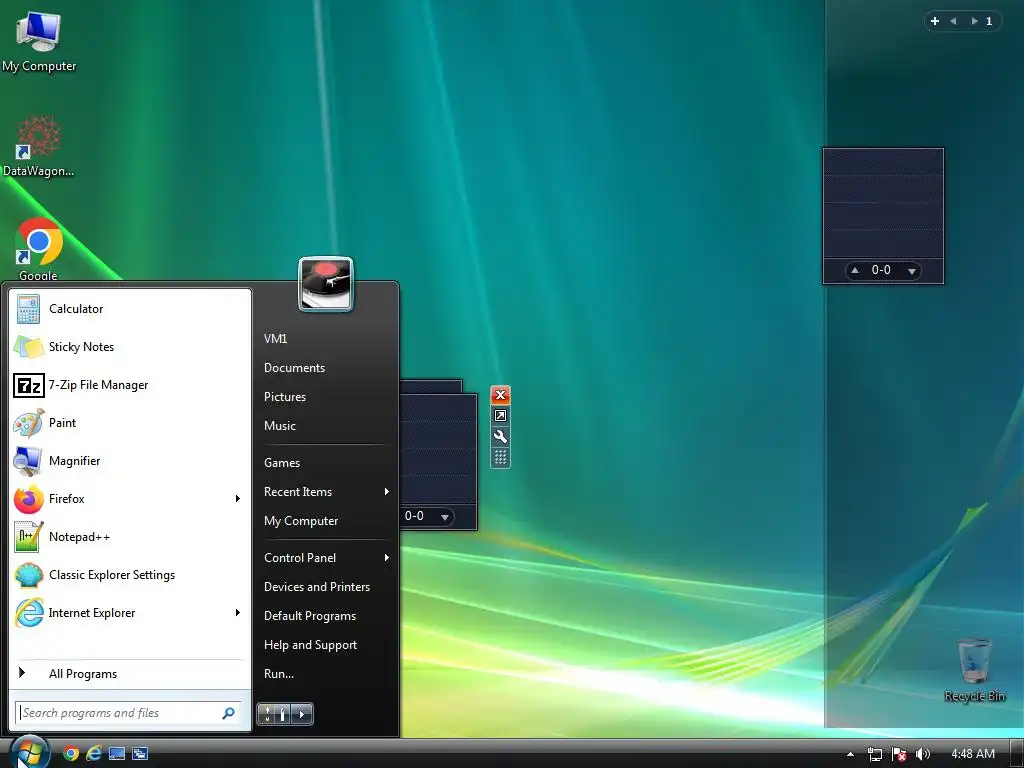Open Action Center flag tray icon
1024x768 pixels.
899,754
